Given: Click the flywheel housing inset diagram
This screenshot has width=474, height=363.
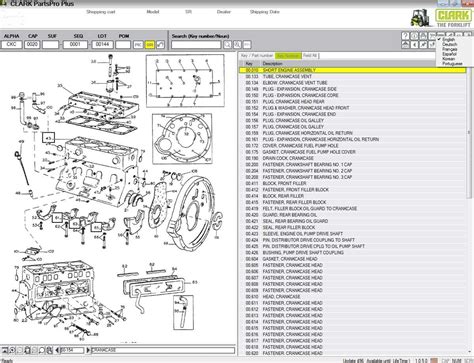Looking at the screenshot, I should [182, 139].
